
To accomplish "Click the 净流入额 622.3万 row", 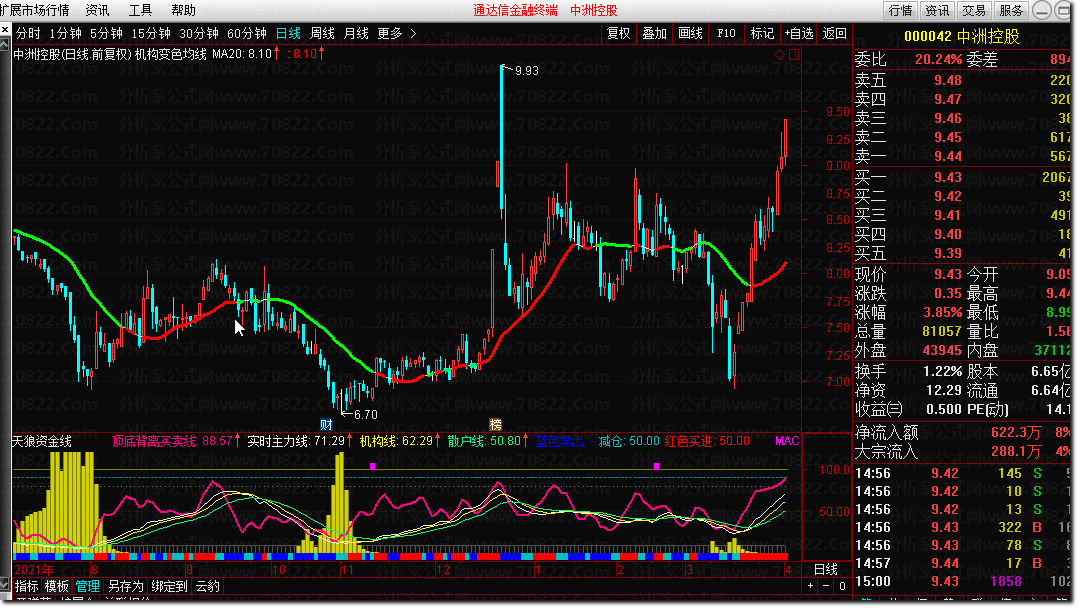I will point(963,433).
